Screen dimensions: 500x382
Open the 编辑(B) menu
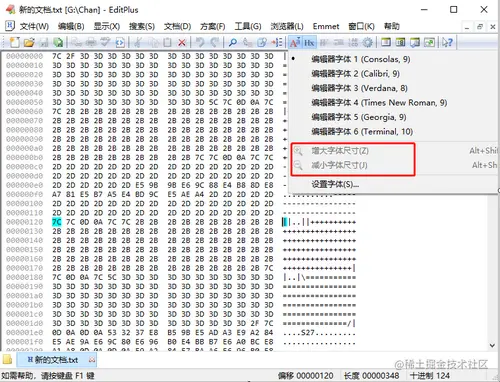pos(71,26)
